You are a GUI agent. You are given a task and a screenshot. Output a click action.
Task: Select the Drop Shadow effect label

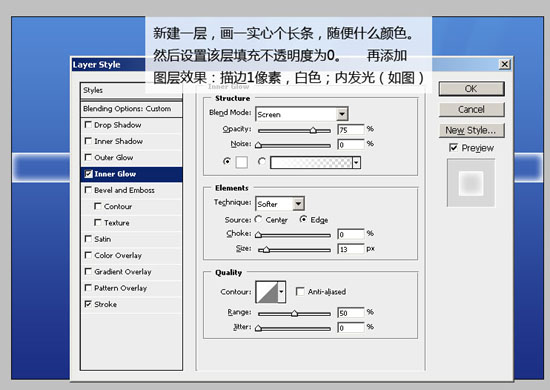pyautogui.click(x=118, y=125)
